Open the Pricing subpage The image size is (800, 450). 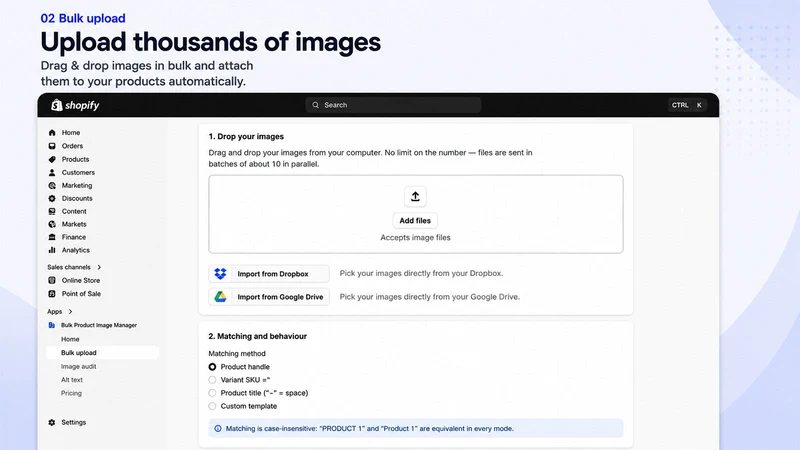pyautogui.click(x=71, y=393)
